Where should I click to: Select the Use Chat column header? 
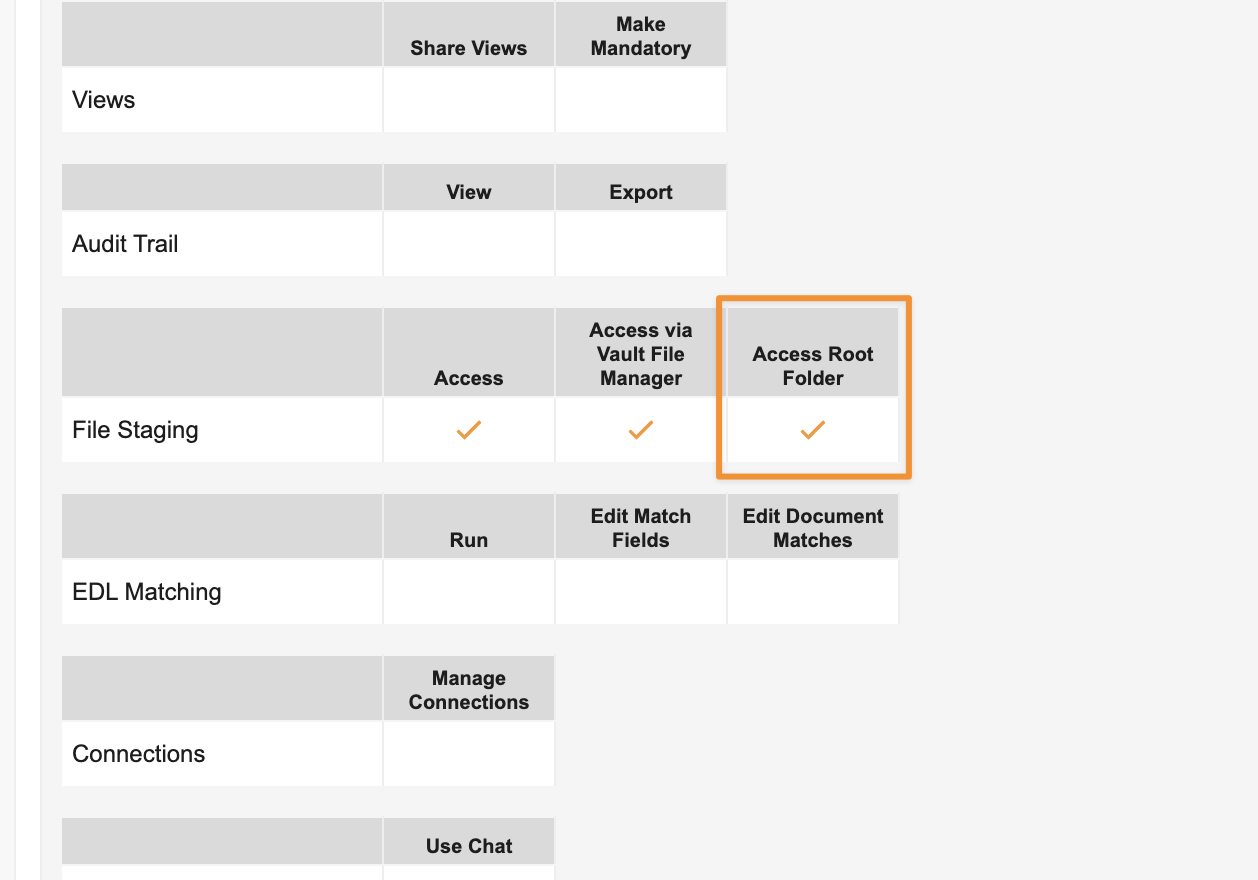pos(468,846)
